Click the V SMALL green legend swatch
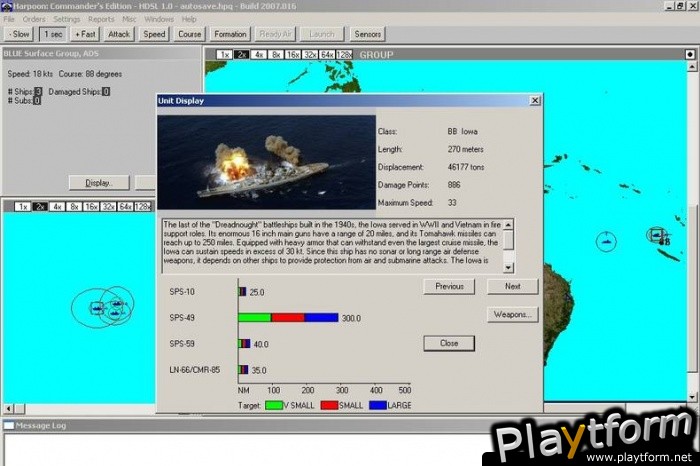 tap(274, 405)
